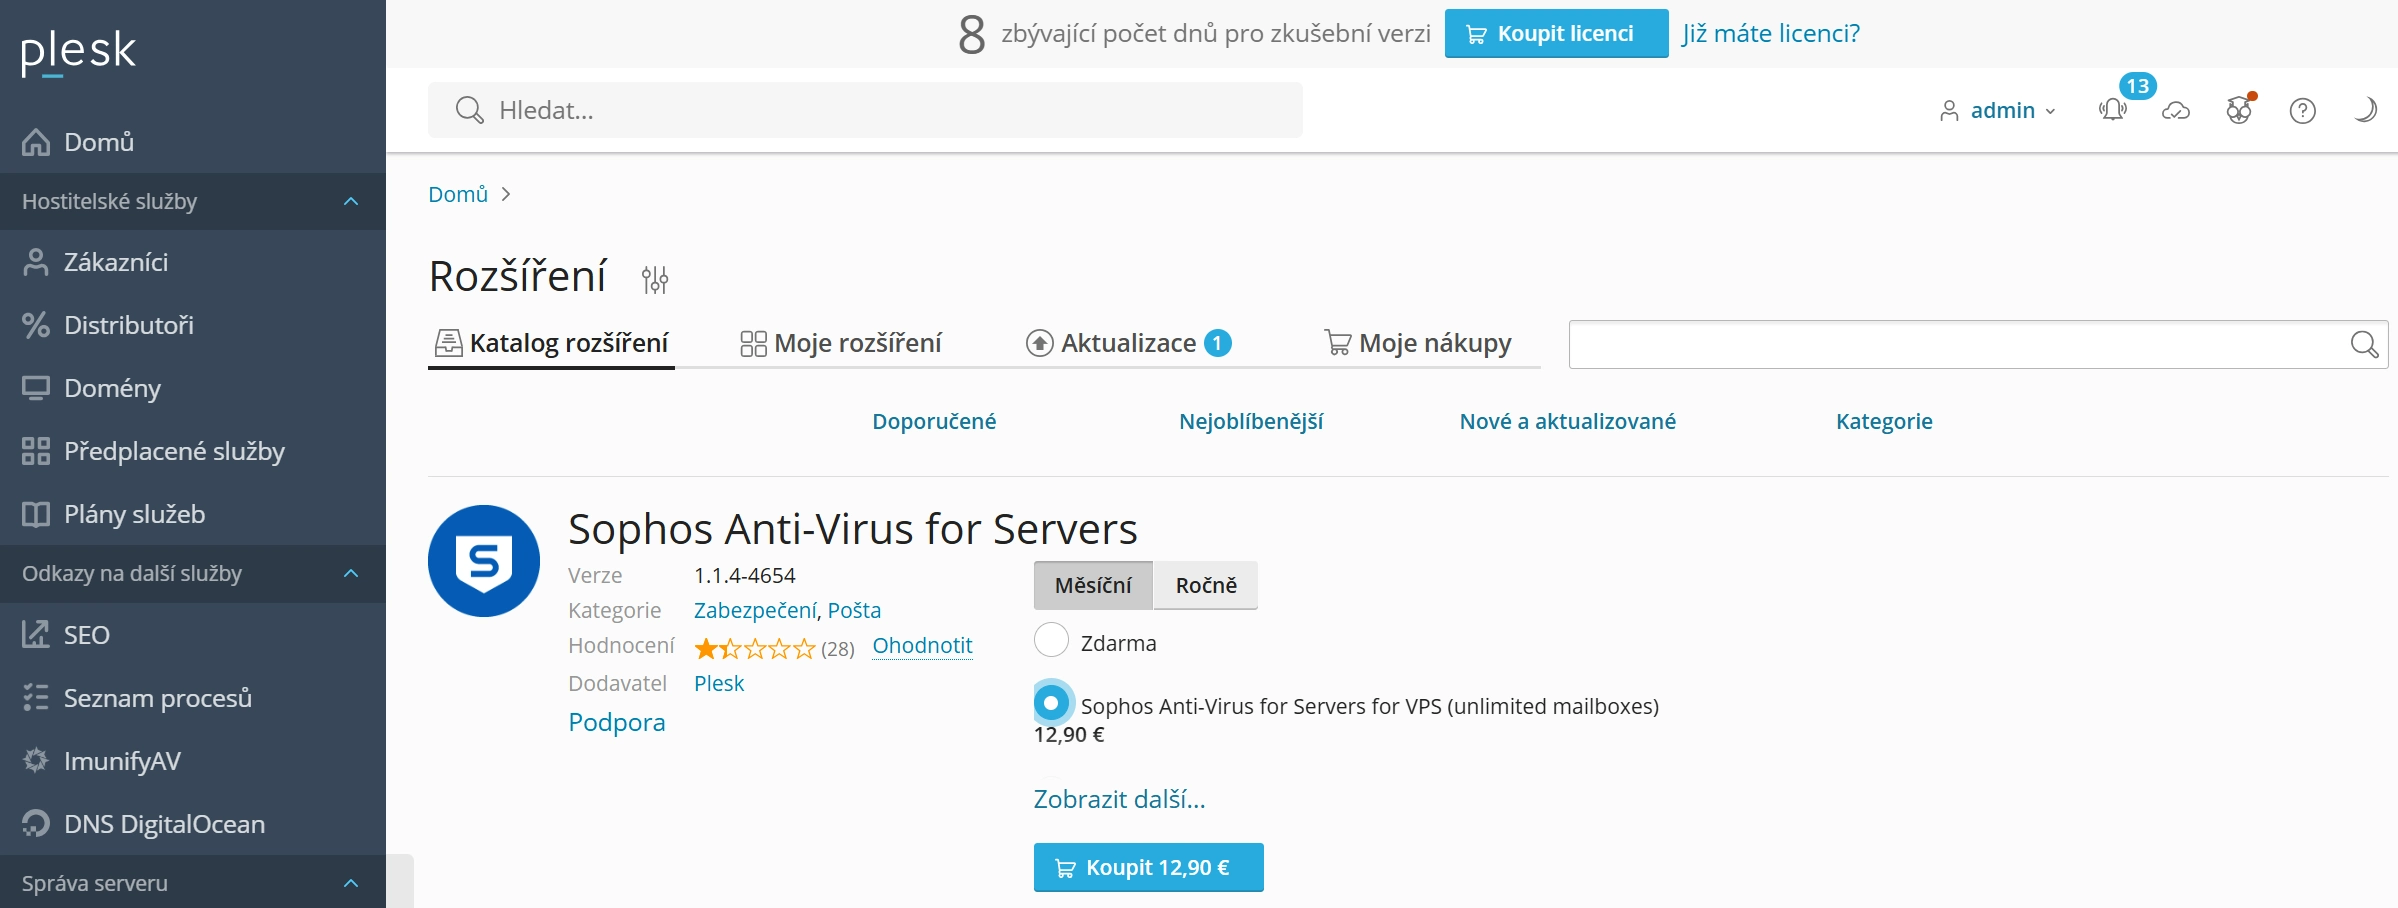Select the Zdarma radio option
Image resolution: width=2398 pixels, height=908 pixels.
[1051, 640]
